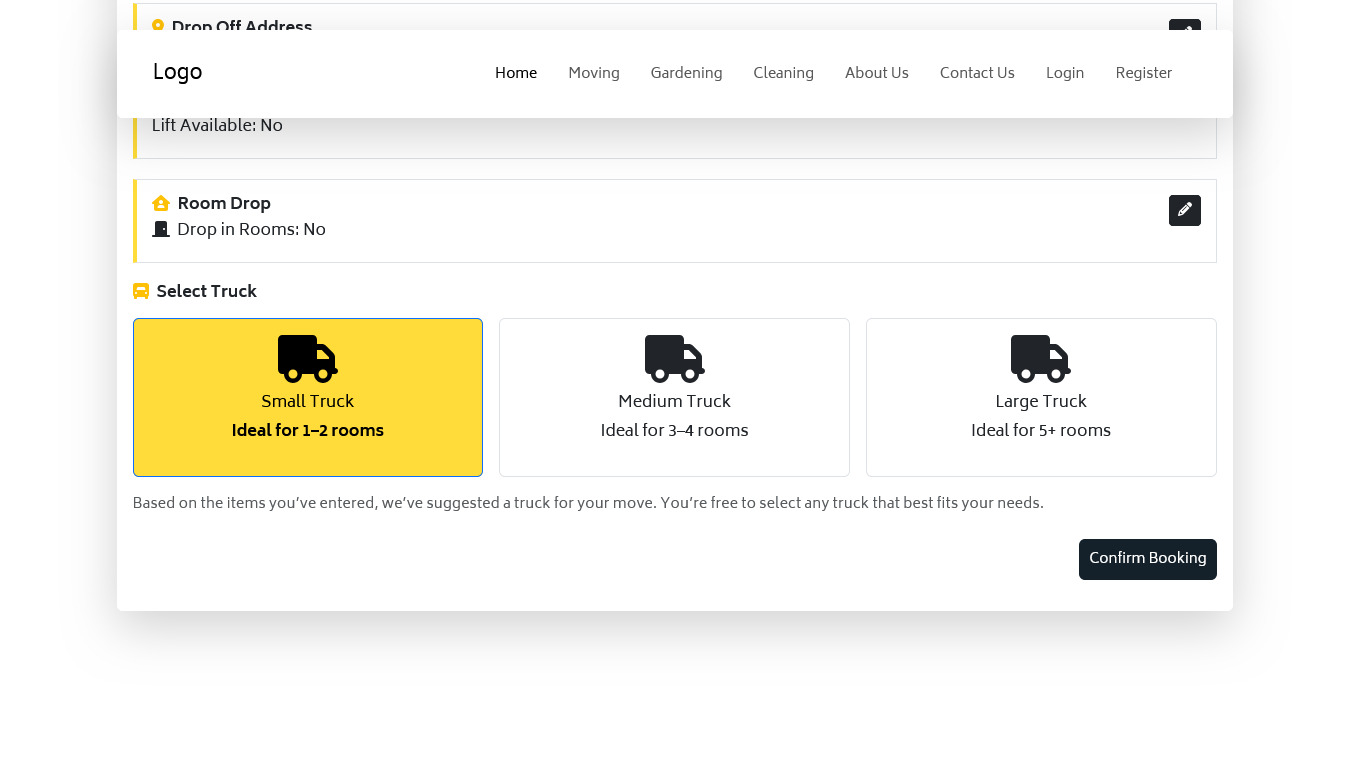Screen dimensions: 1349x768
Task: Open the Moving menu item
Action: click(x=594, y=73)
